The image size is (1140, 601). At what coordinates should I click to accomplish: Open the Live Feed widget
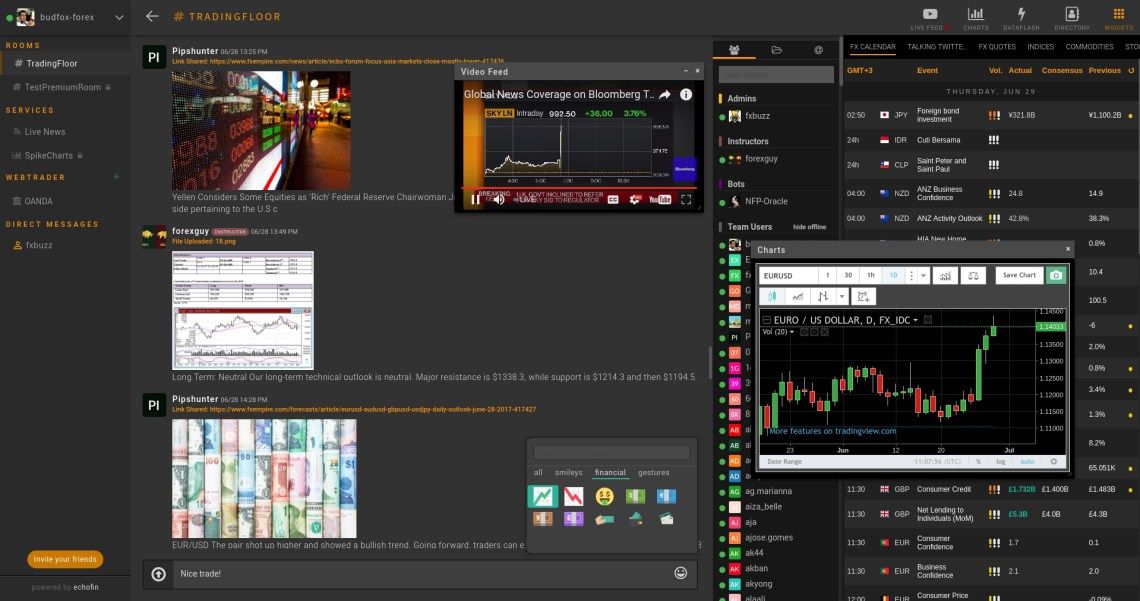pos(930,19)
